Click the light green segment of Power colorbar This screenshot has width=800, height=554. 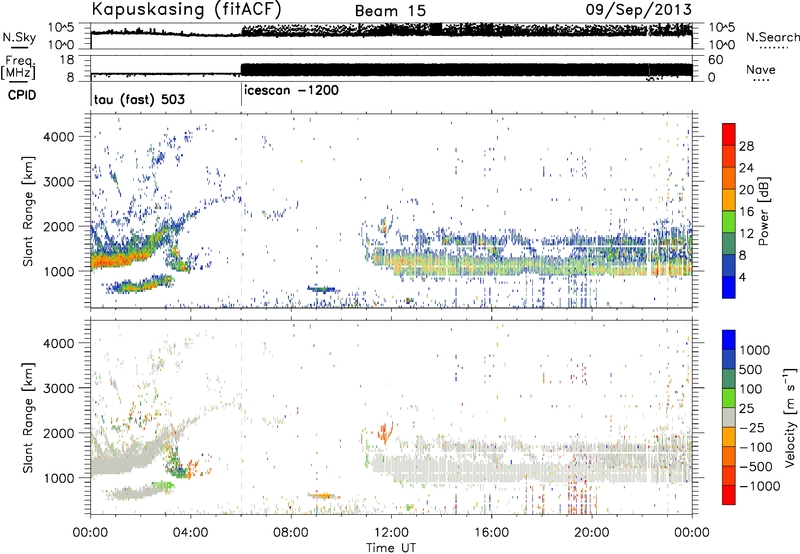[729, 222]
